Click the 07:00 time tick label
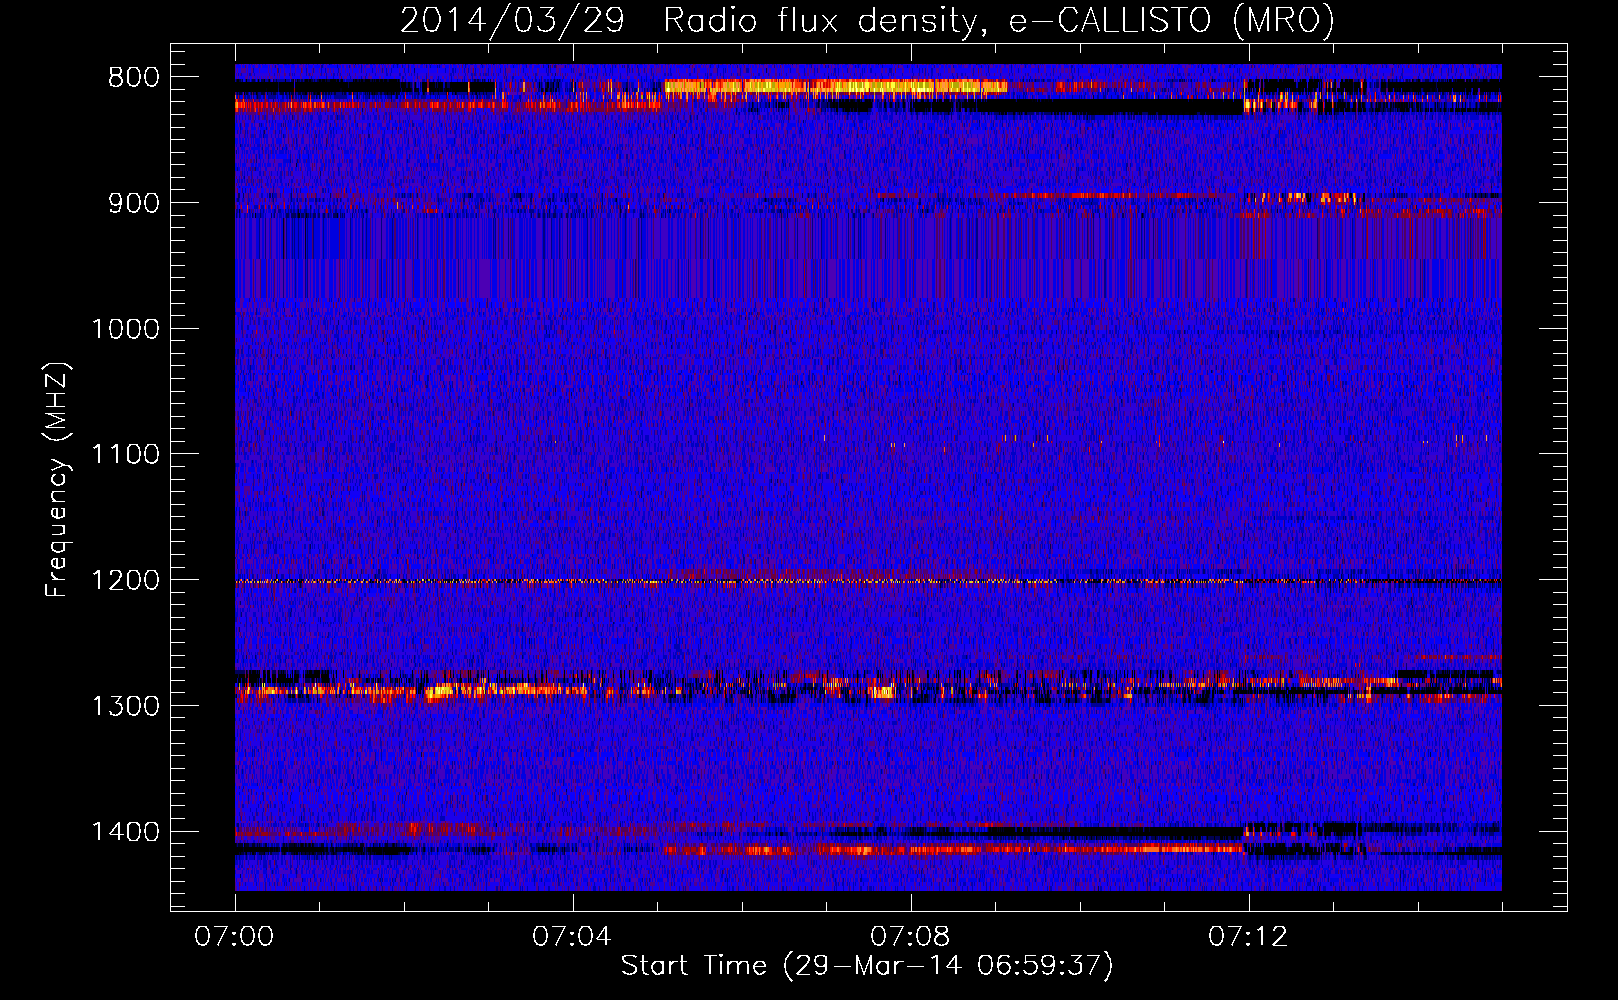This screenshot has height=1000, width=1618. click(x=234, y=937)
